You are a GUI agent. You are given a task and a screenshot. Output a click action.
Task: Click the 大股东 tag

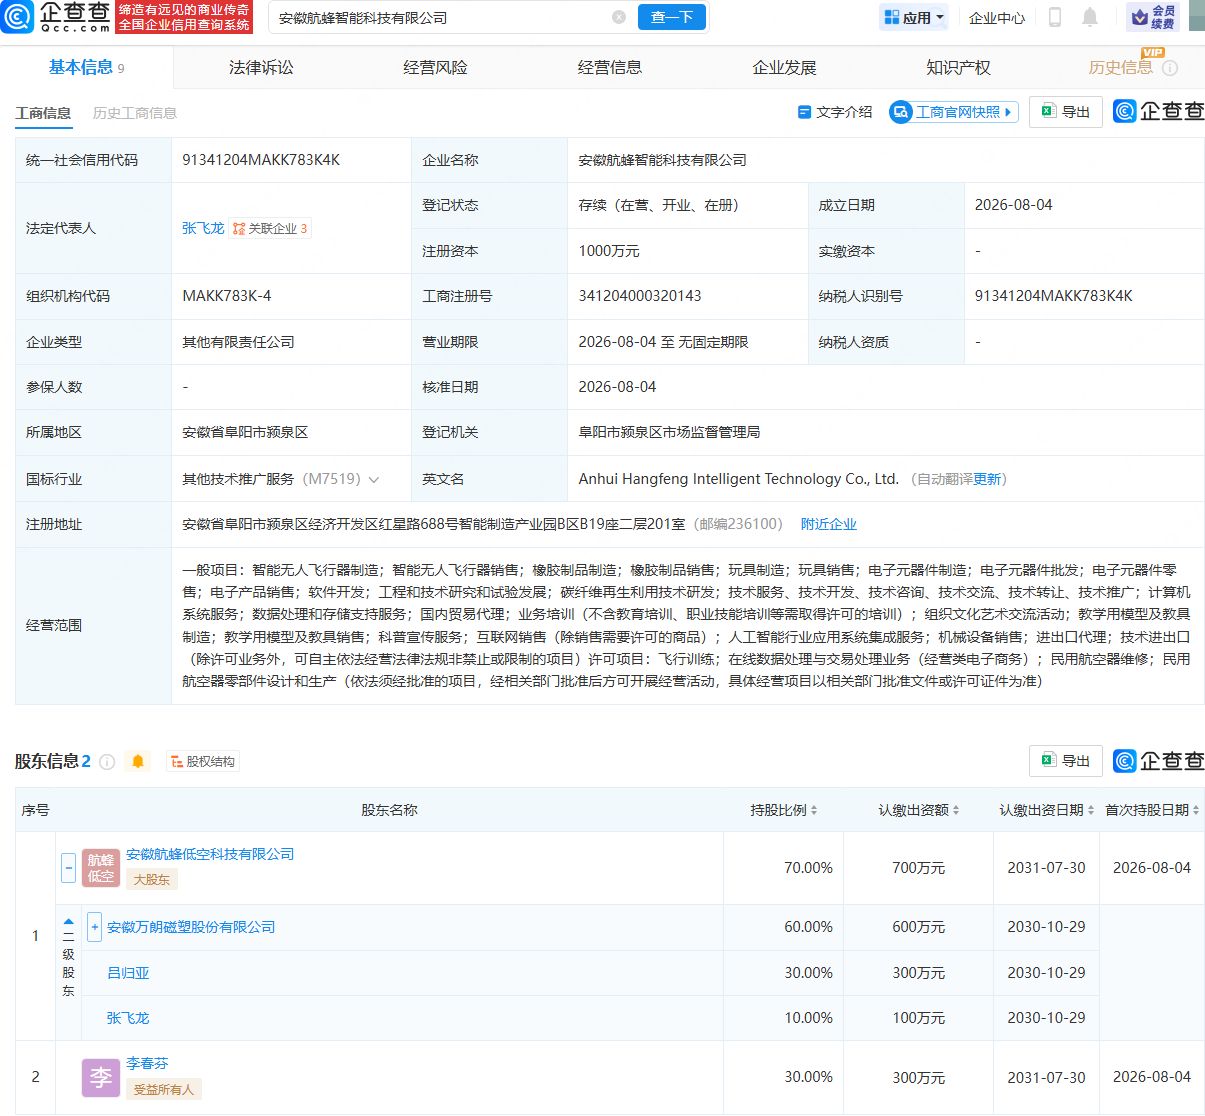click(x=152, y=880)
